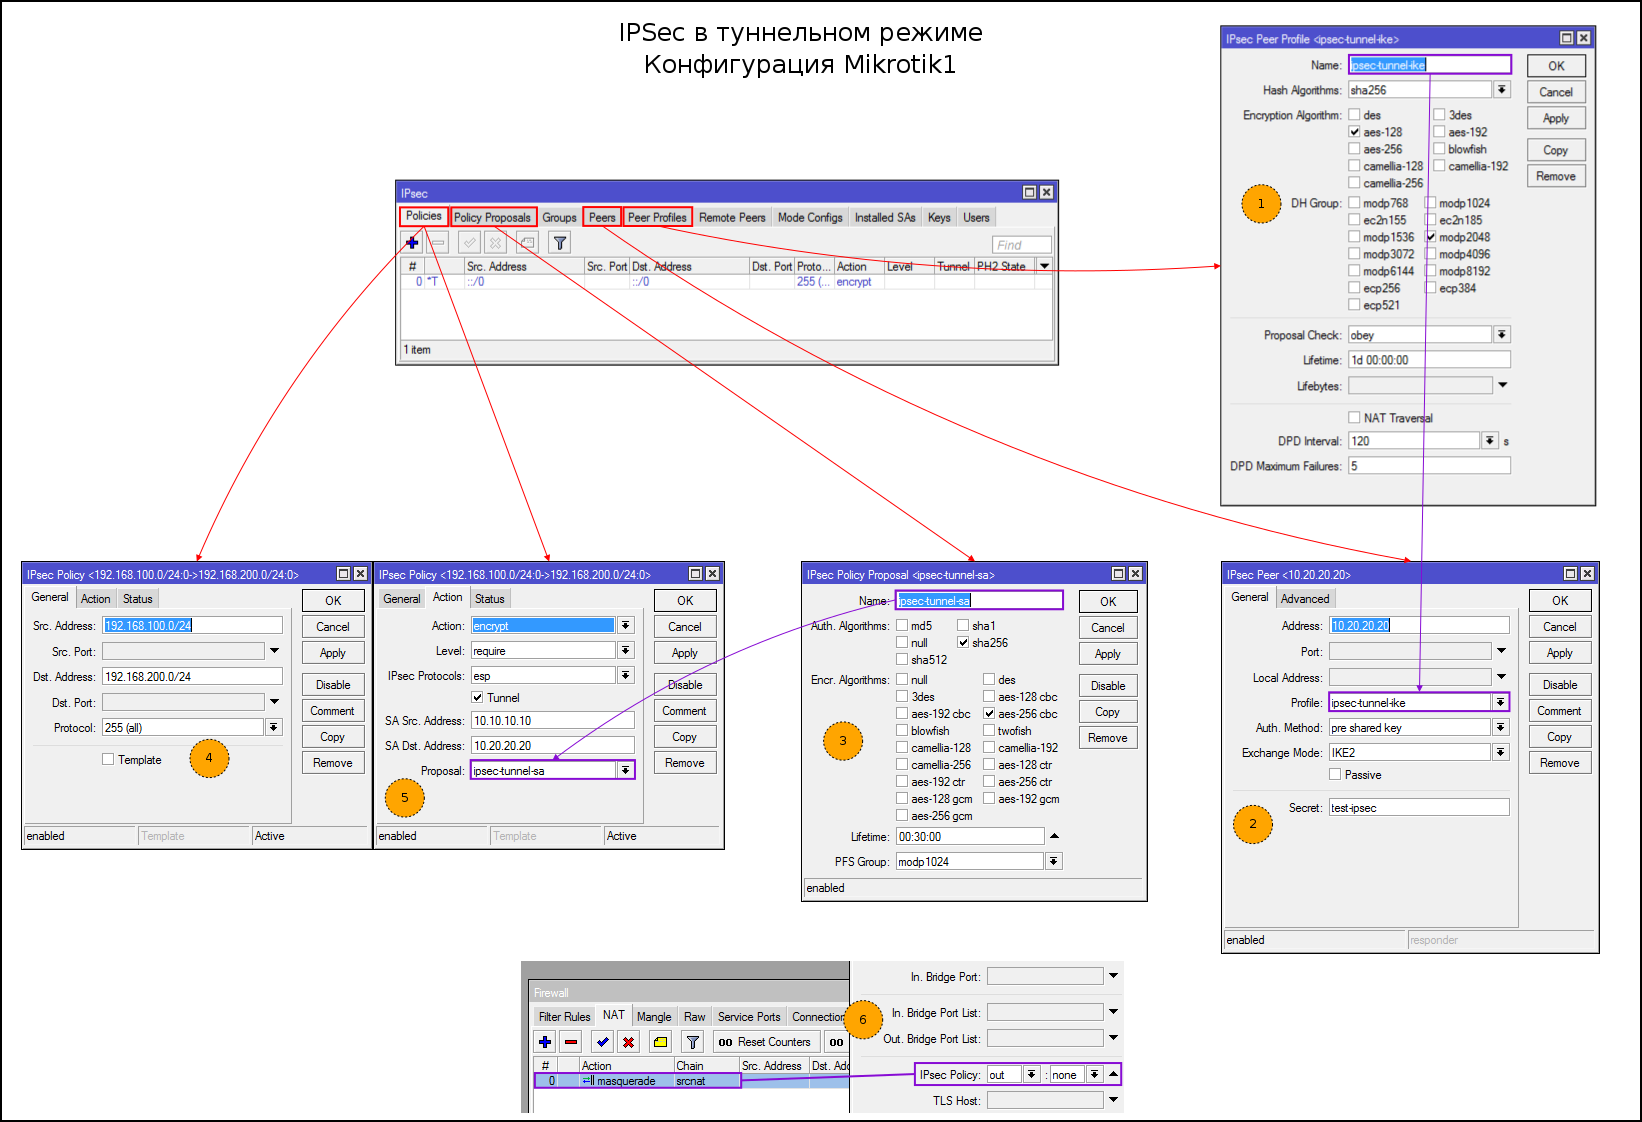Click OK in IPsec Peer Profile window
The width and height of the screenshot is (1642, 1122).
(1556, 66)
